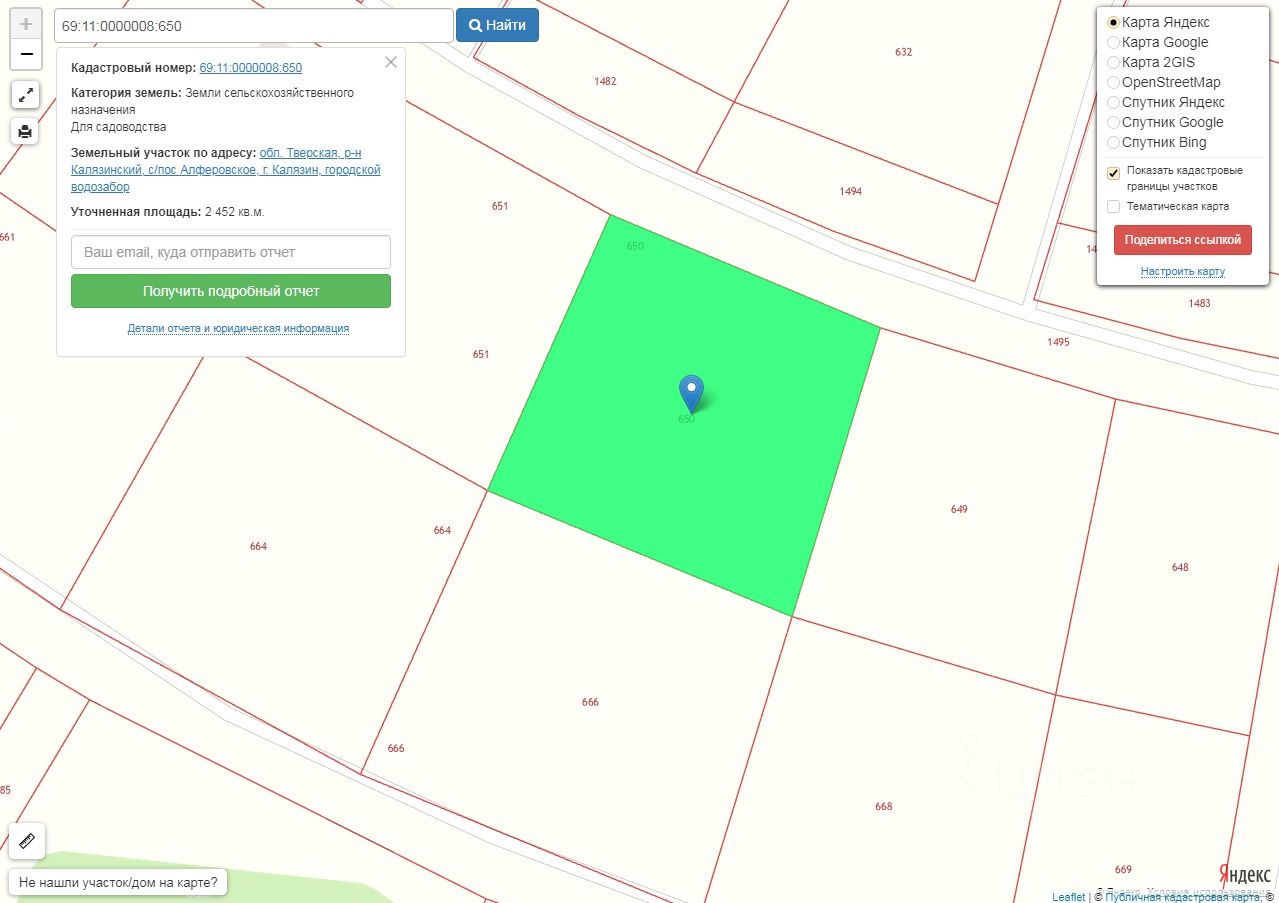The width and height of the screenshot is (1279, 903).
Task: Click parcel label 661 on map
Action: pyautogui.click(x=7, y=237)
